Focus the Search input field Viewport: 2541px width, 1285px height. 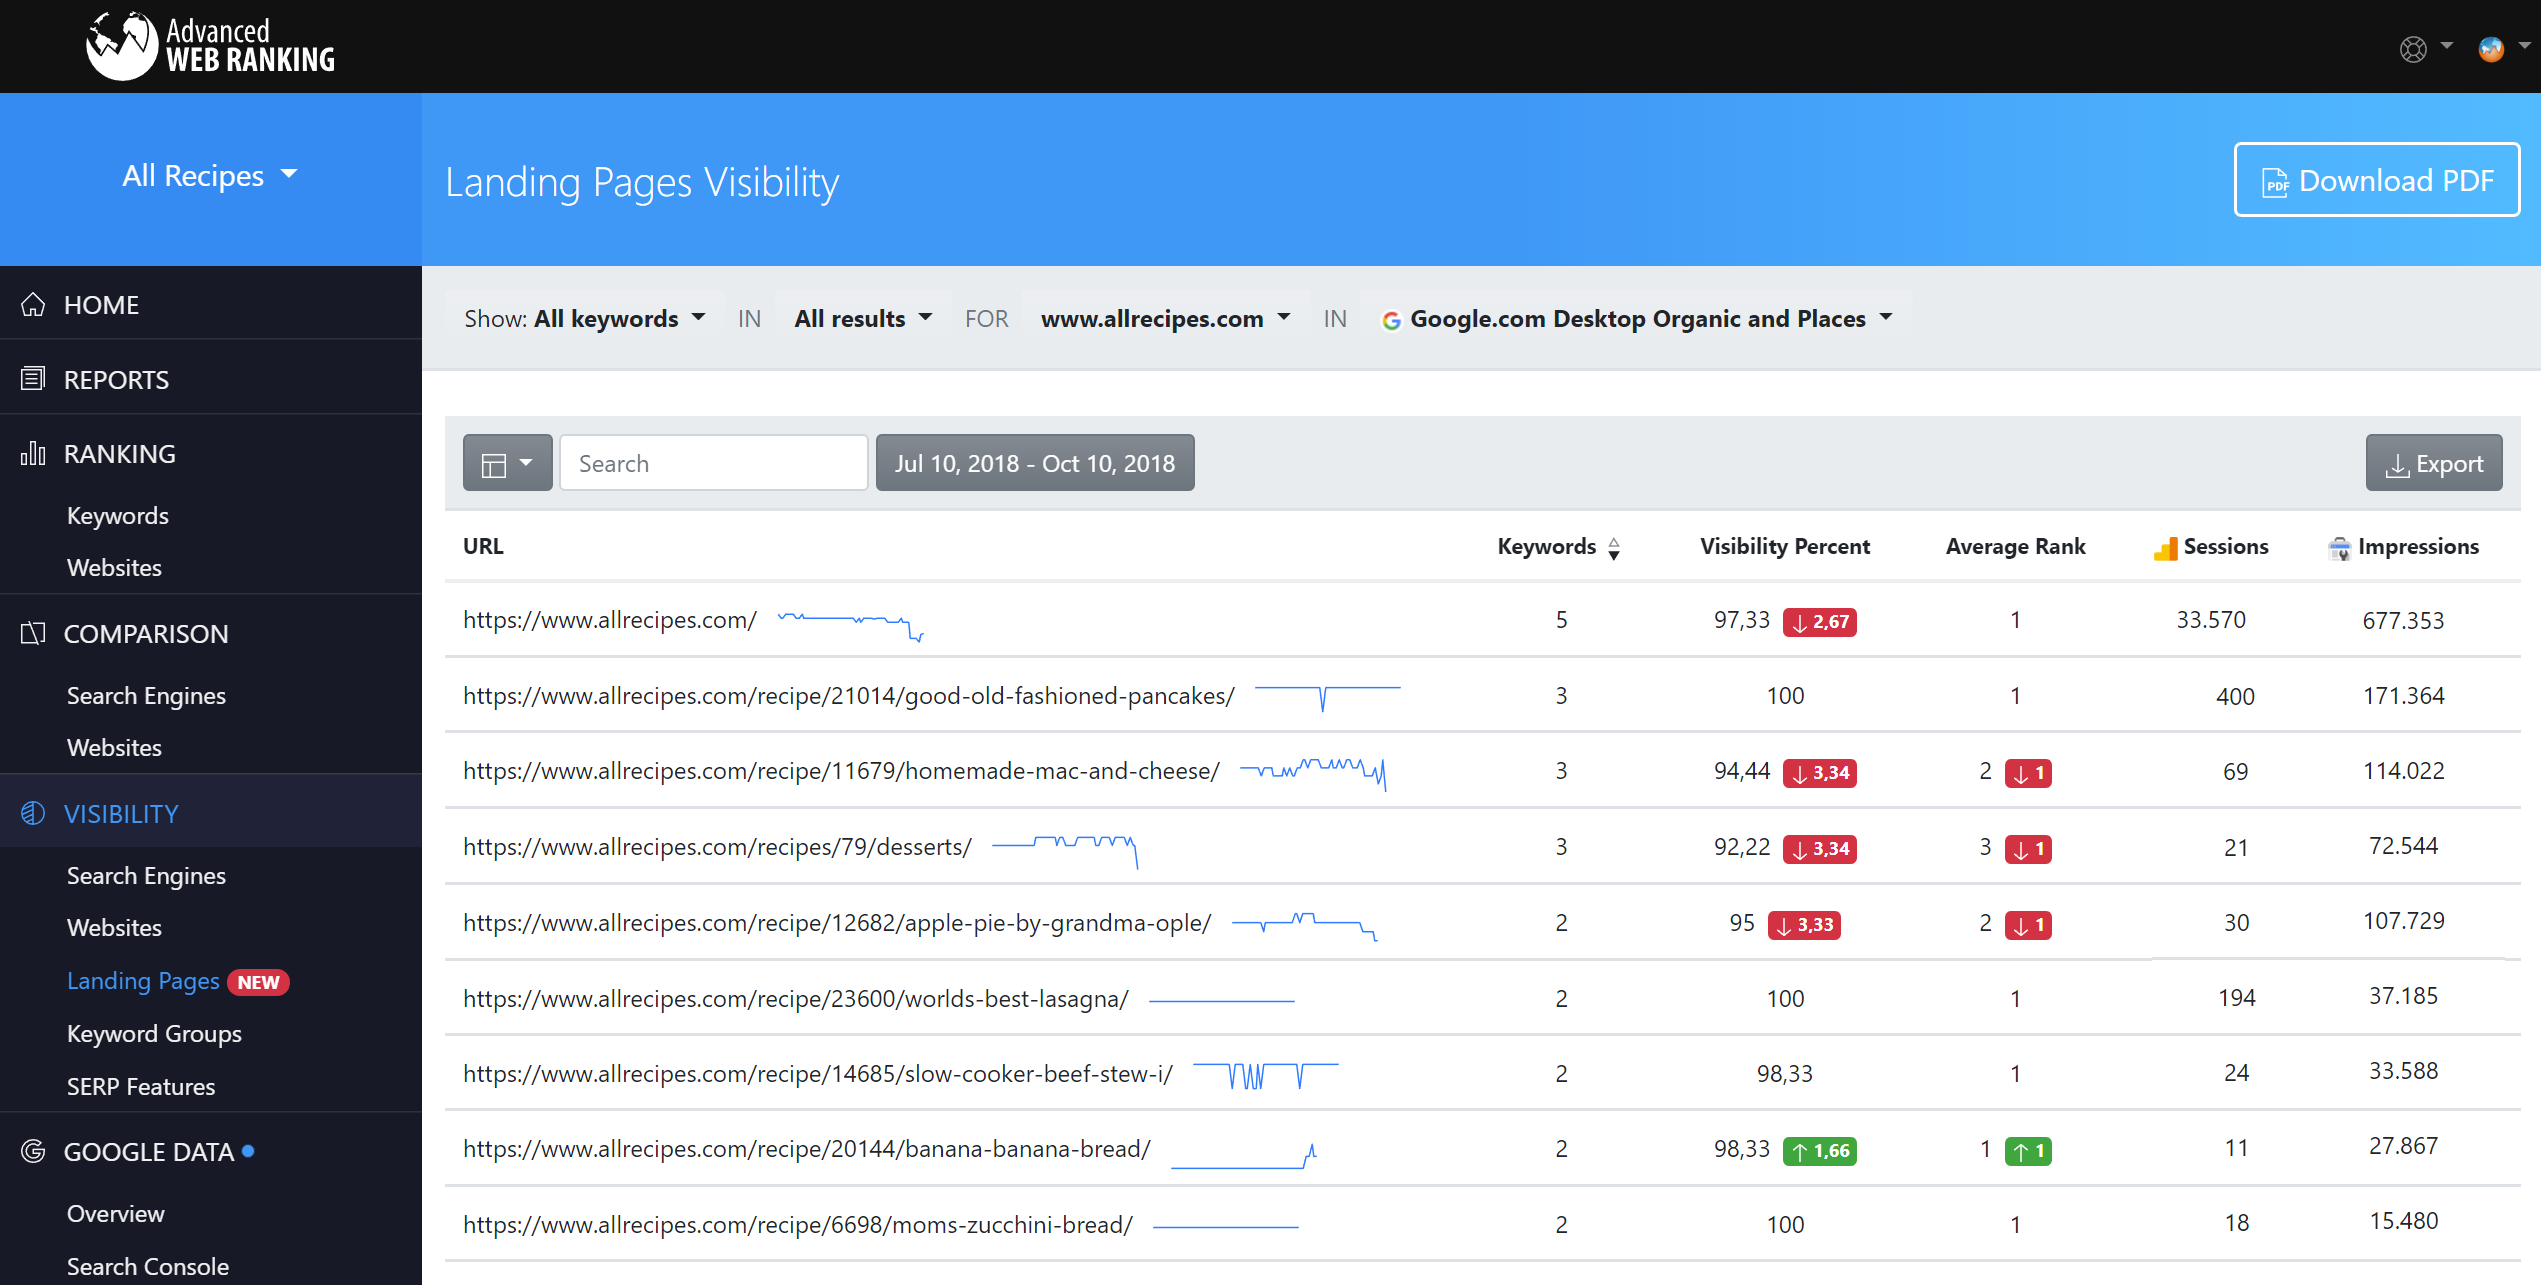713,463
